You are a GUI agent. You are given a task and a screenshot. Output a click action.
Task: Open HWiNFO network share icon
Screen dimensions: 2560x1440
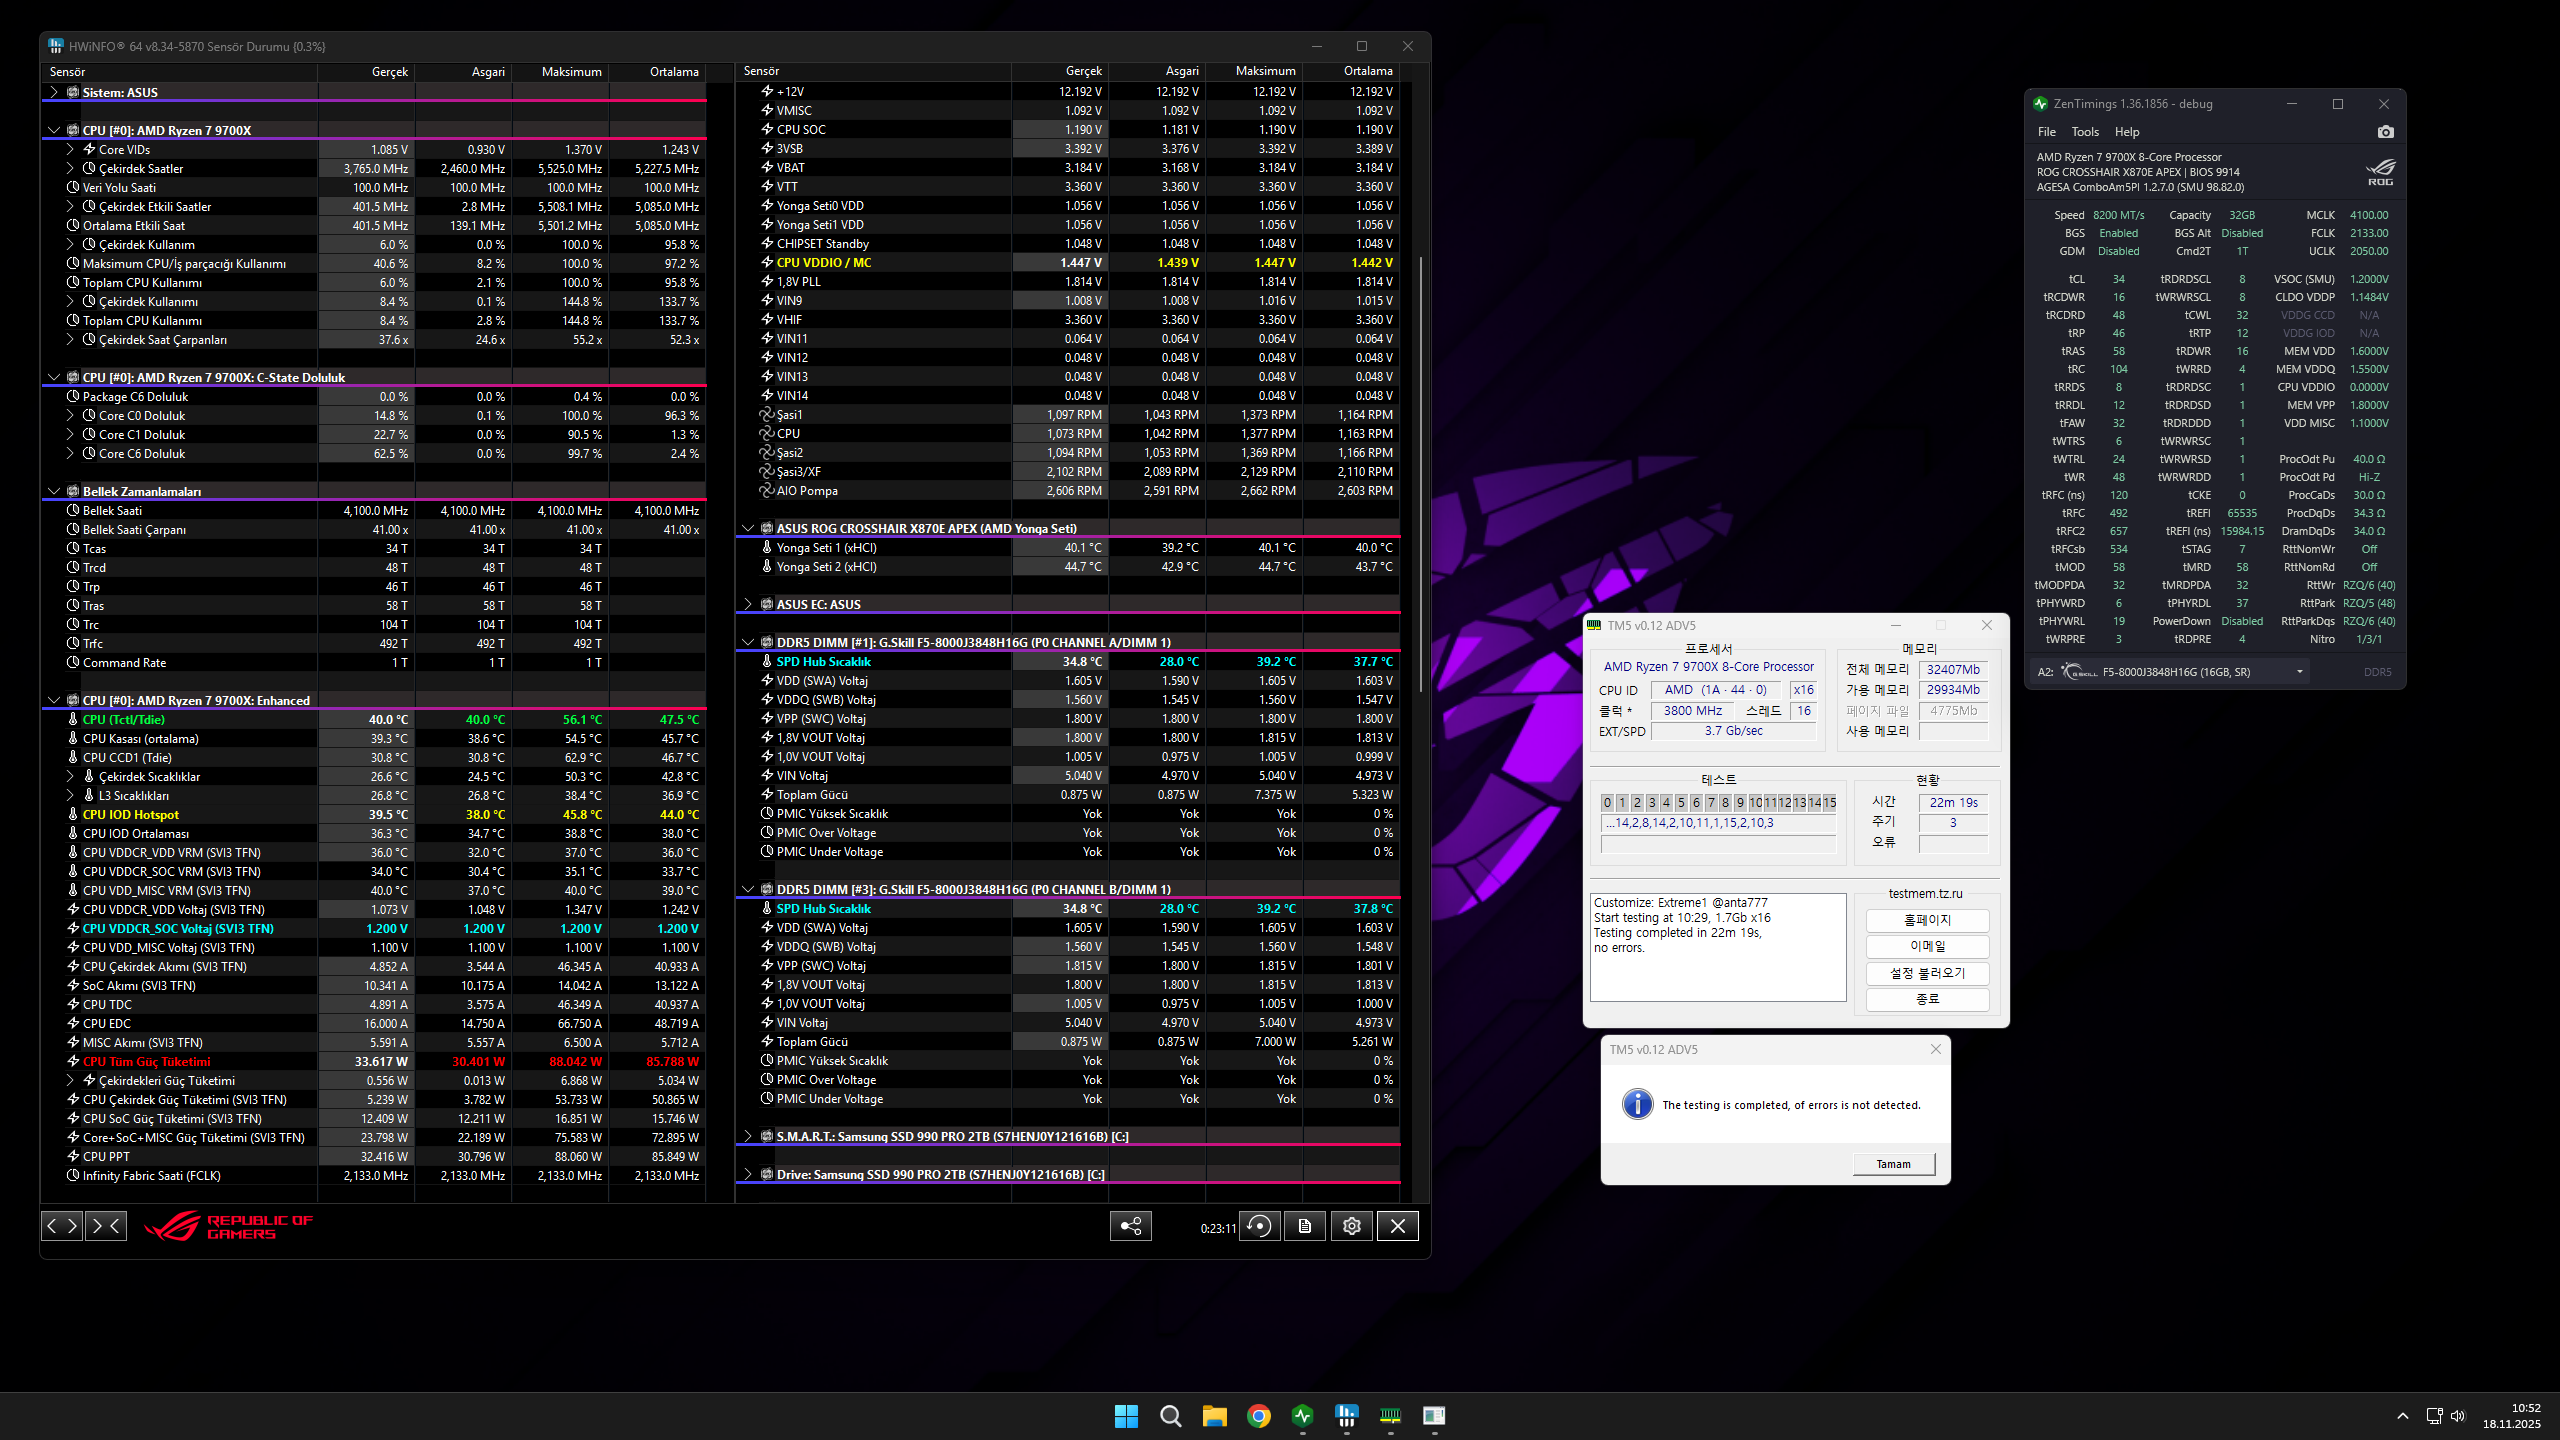click(x=1131, y=1226)
